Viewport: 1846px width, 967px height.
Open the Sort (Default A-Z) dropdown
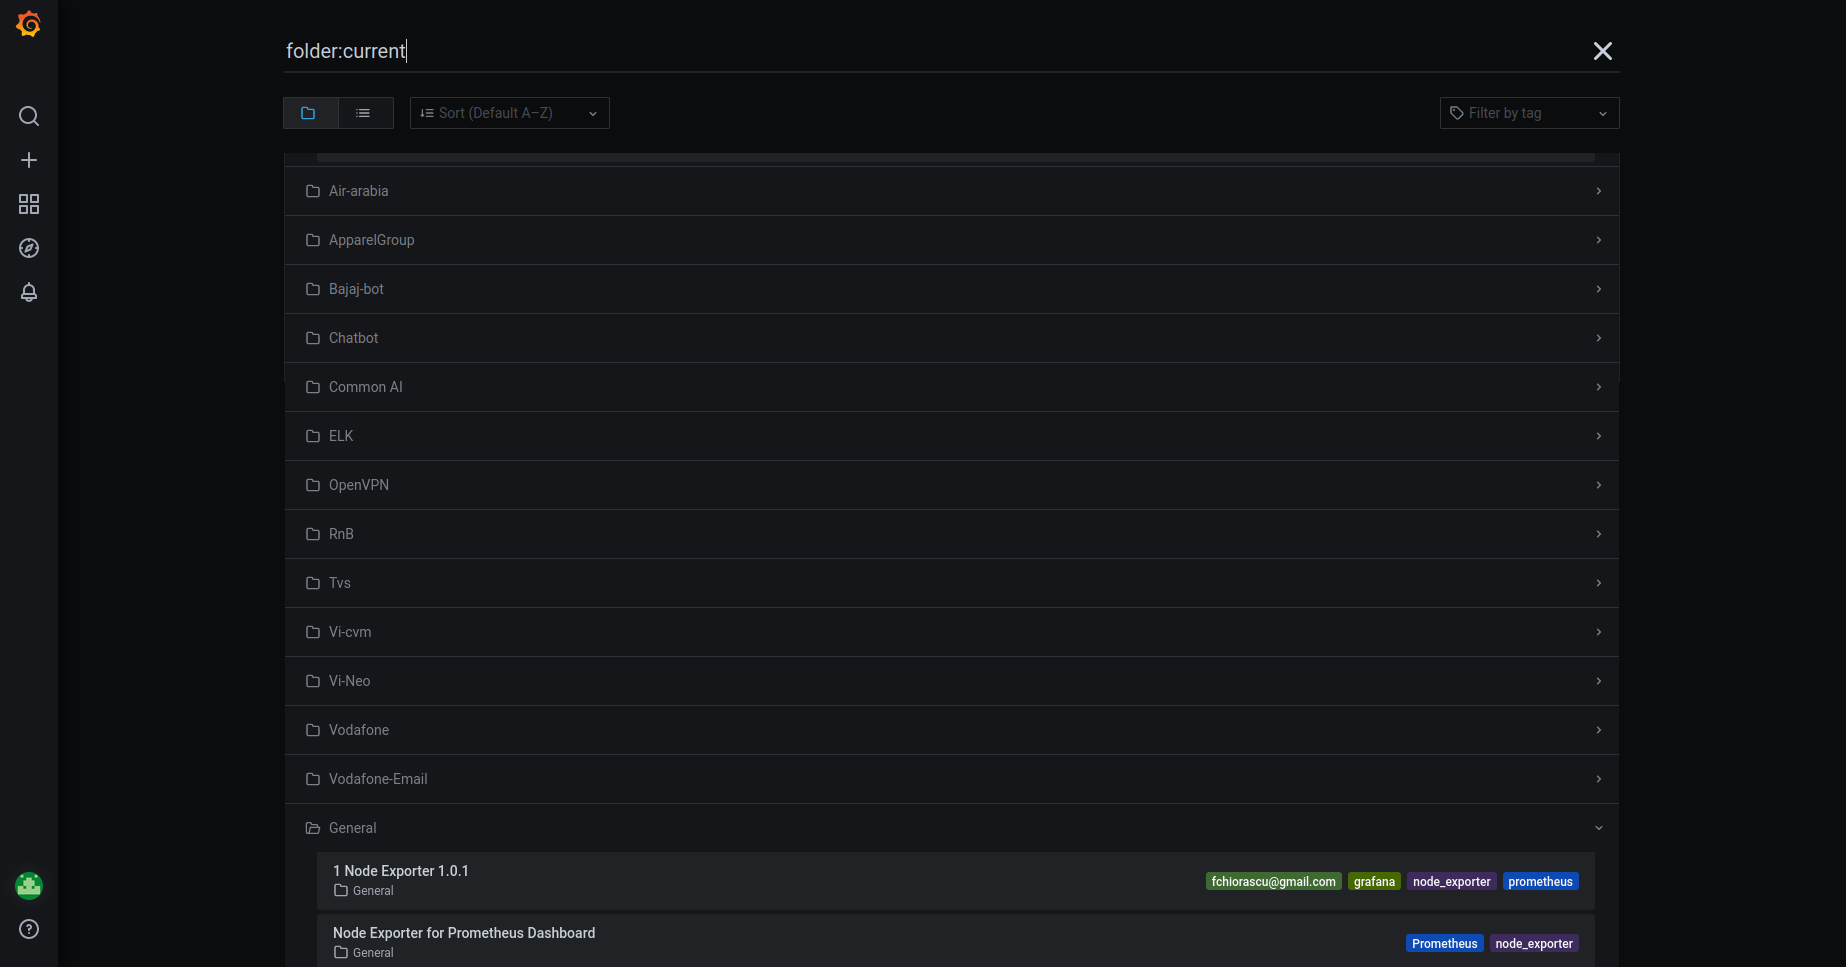(x=509, y=113)
